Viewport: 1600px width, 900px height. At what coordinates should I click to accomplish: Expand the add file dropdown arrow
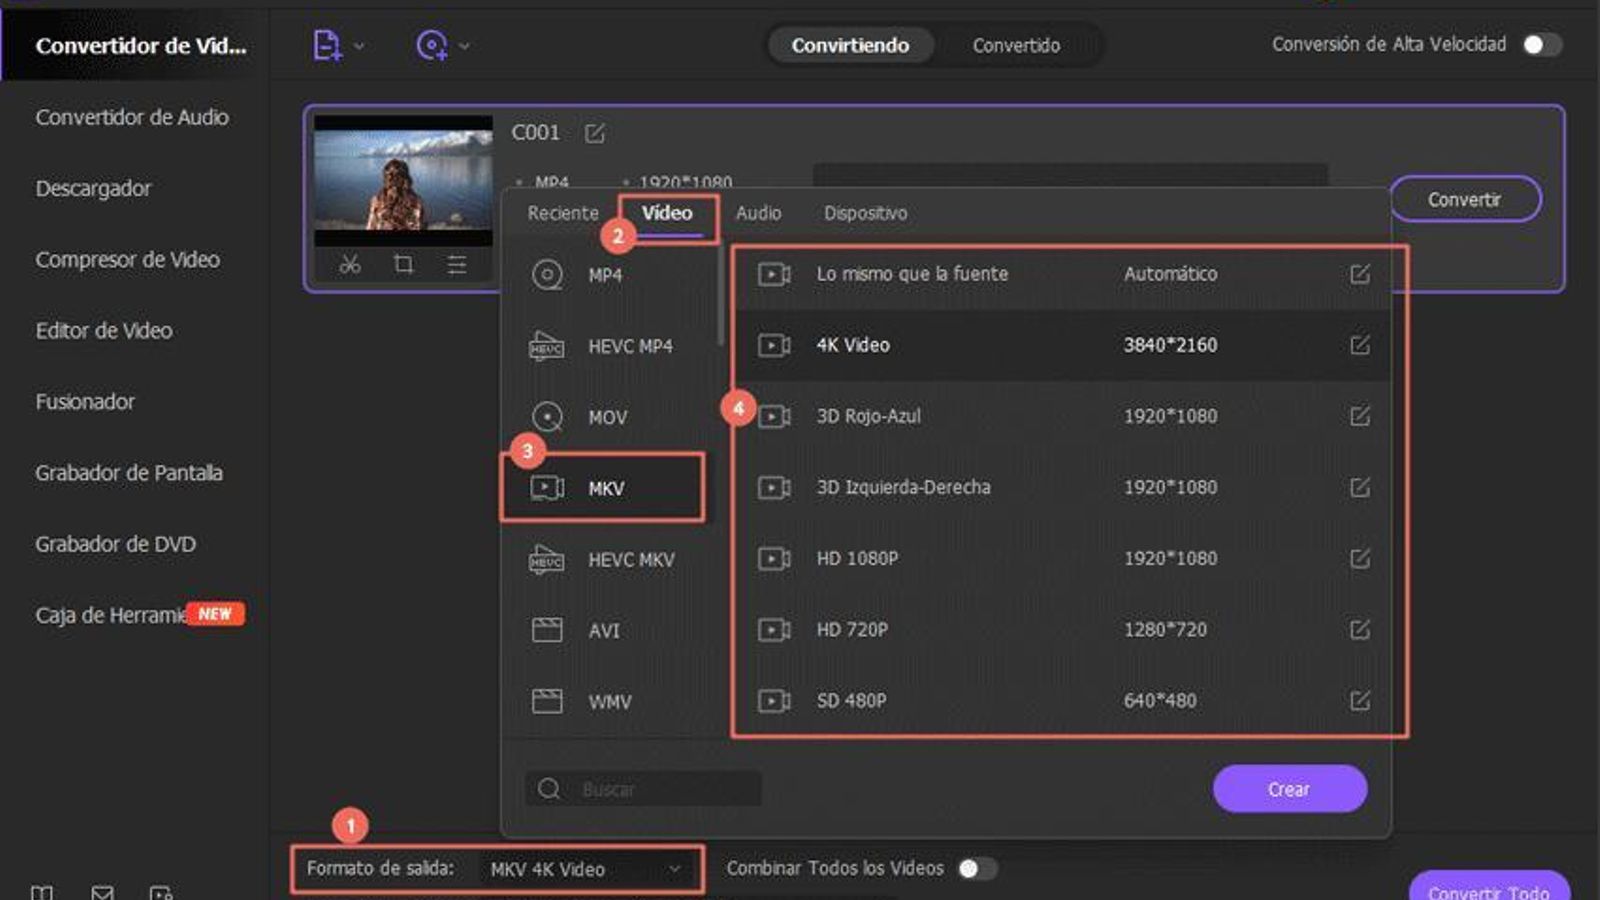coord(359,46)
